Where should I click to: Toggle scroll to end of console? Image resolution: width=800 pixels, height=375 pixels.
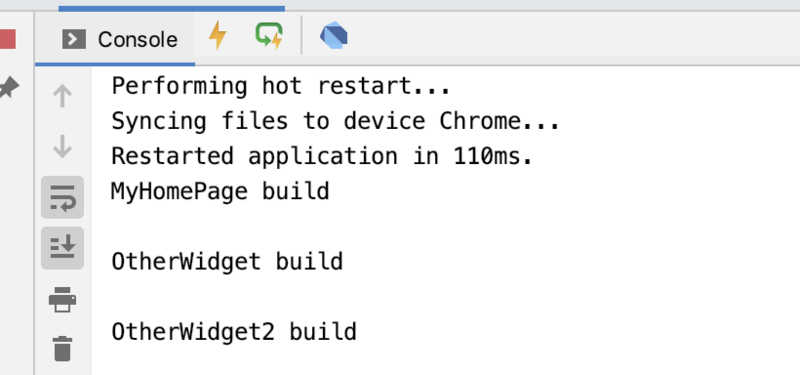pyautogui.click(x=62, y=248)
